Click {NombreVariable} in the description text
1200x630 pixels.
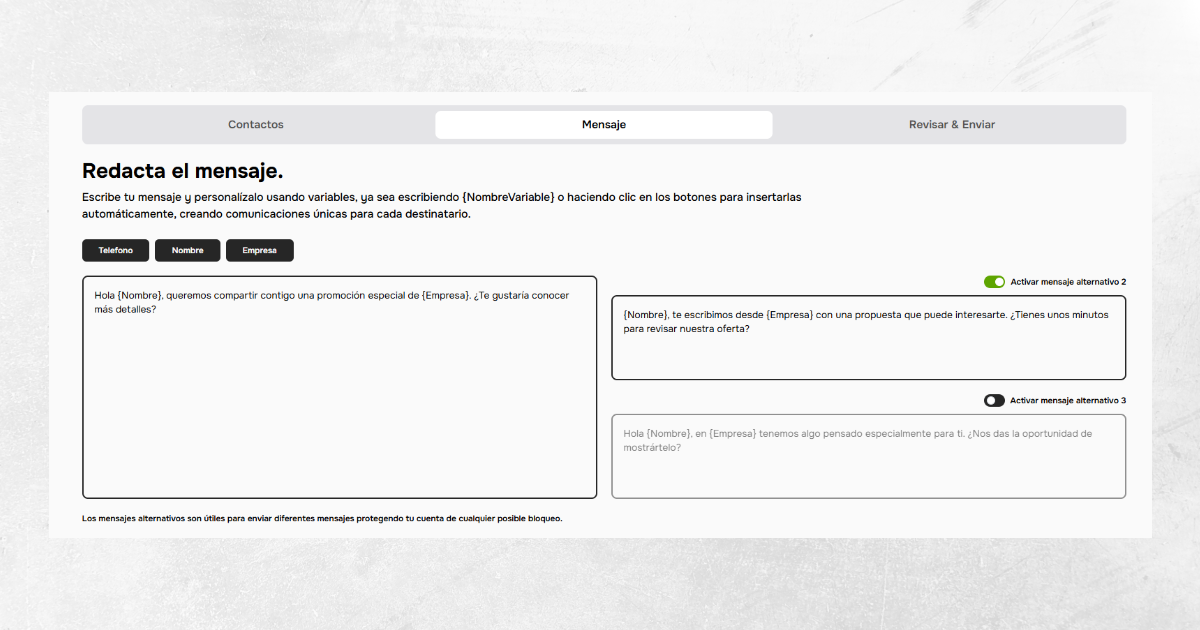point(508,198)
